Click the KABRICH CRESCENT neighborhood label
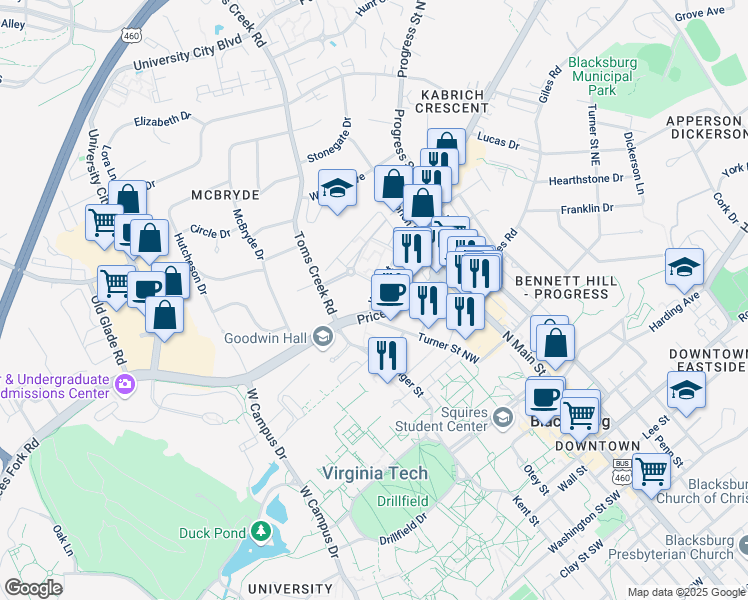The image size is (748, 600). (451, 102)
